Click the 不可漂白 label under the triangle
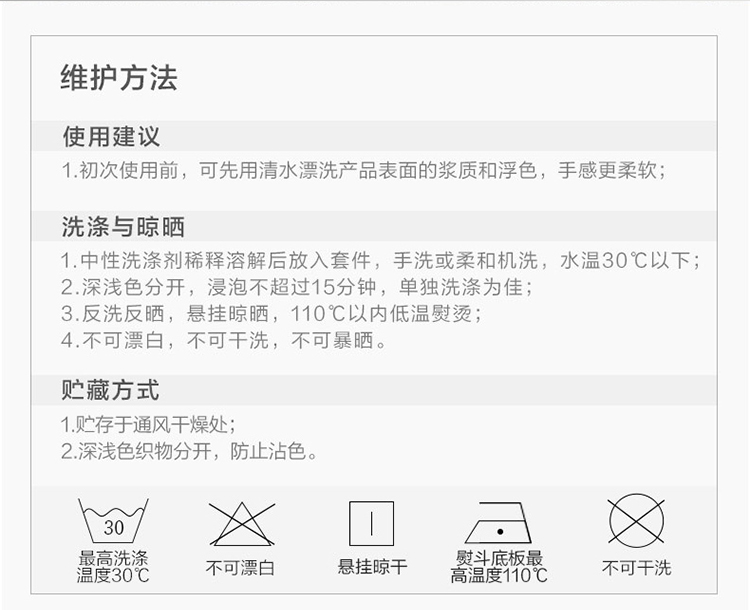The width and height of the screenshot is (750, 610). 241,568
